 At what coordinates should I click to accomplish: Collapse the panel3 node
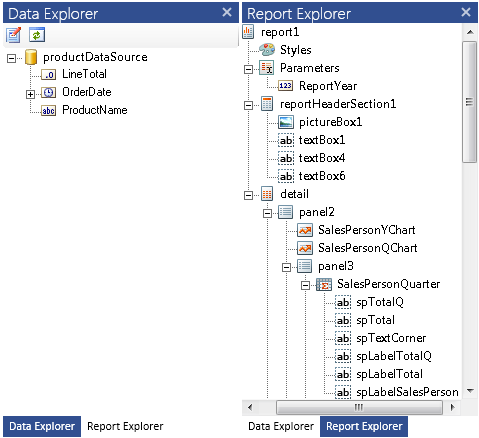click(286, 267)
